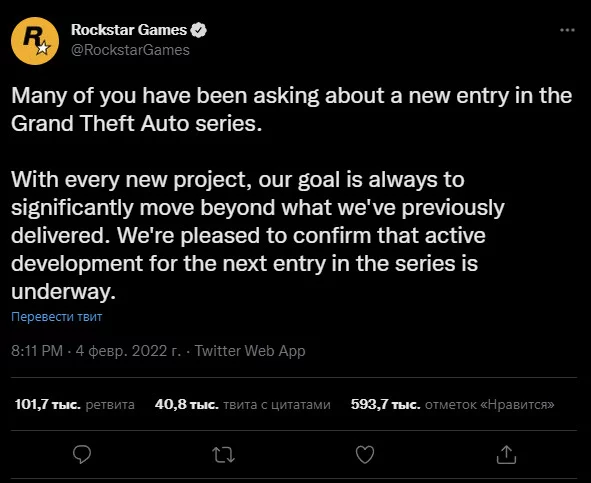Retweet using the arrows icon
Screen dimensions: 591x483
(224, 454)
